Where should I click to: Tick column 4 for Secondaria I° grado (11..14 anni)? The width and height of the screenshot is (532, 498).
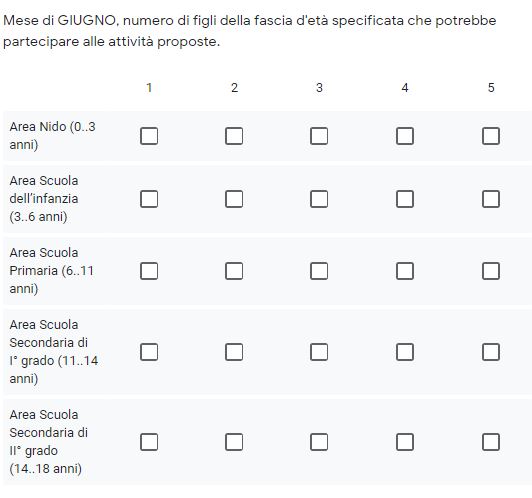click(x=405, y=352)
